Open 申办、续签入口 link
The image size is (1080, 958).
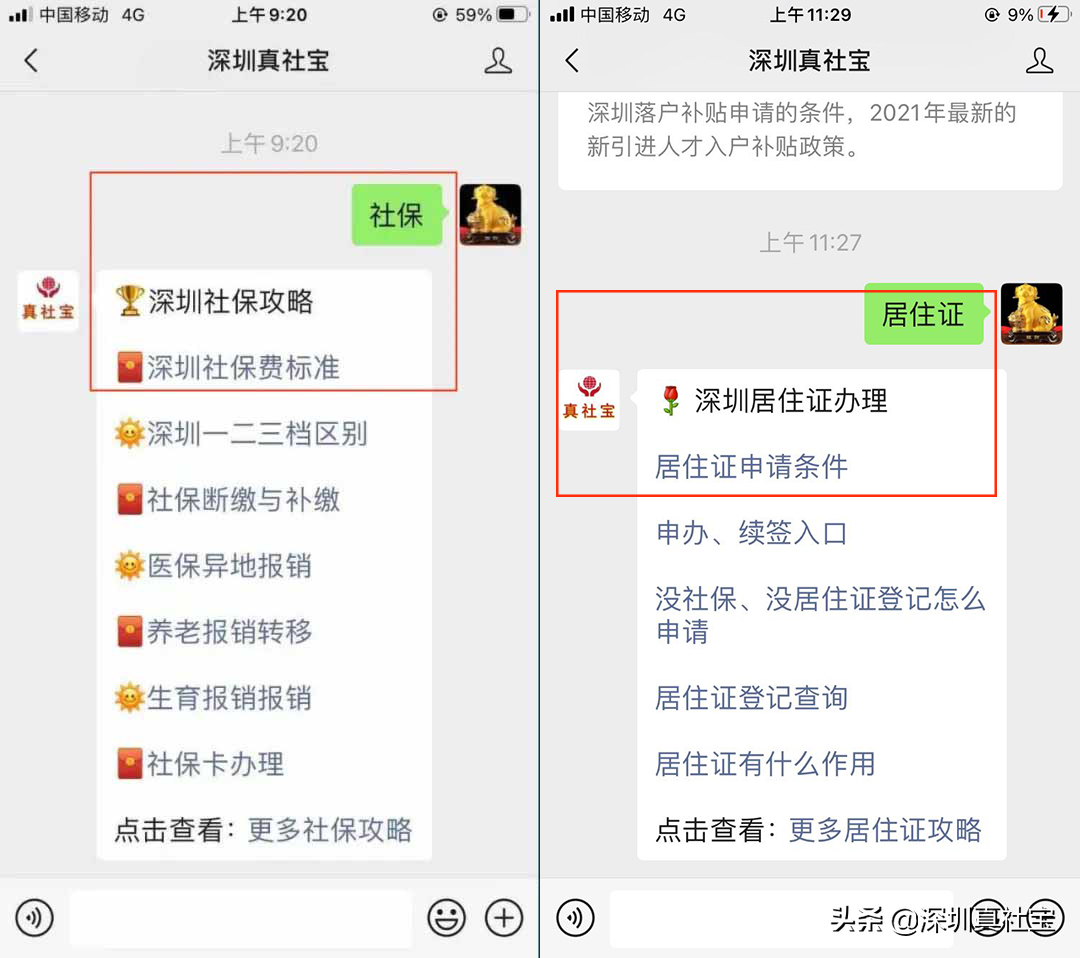(751, 533)
